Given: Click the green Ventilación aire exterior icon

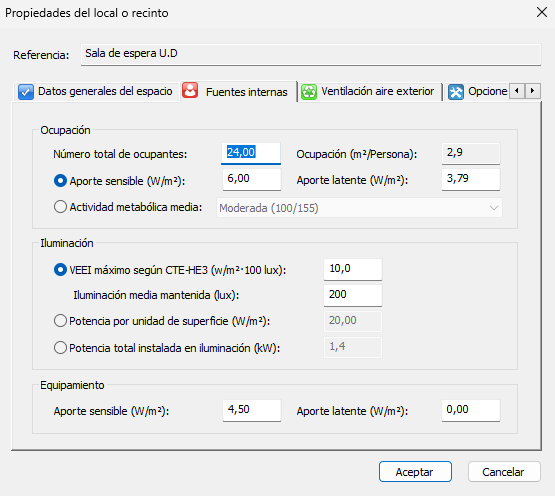Looking at the screenshot, I should pyautogui.click(x=309, y=92).
